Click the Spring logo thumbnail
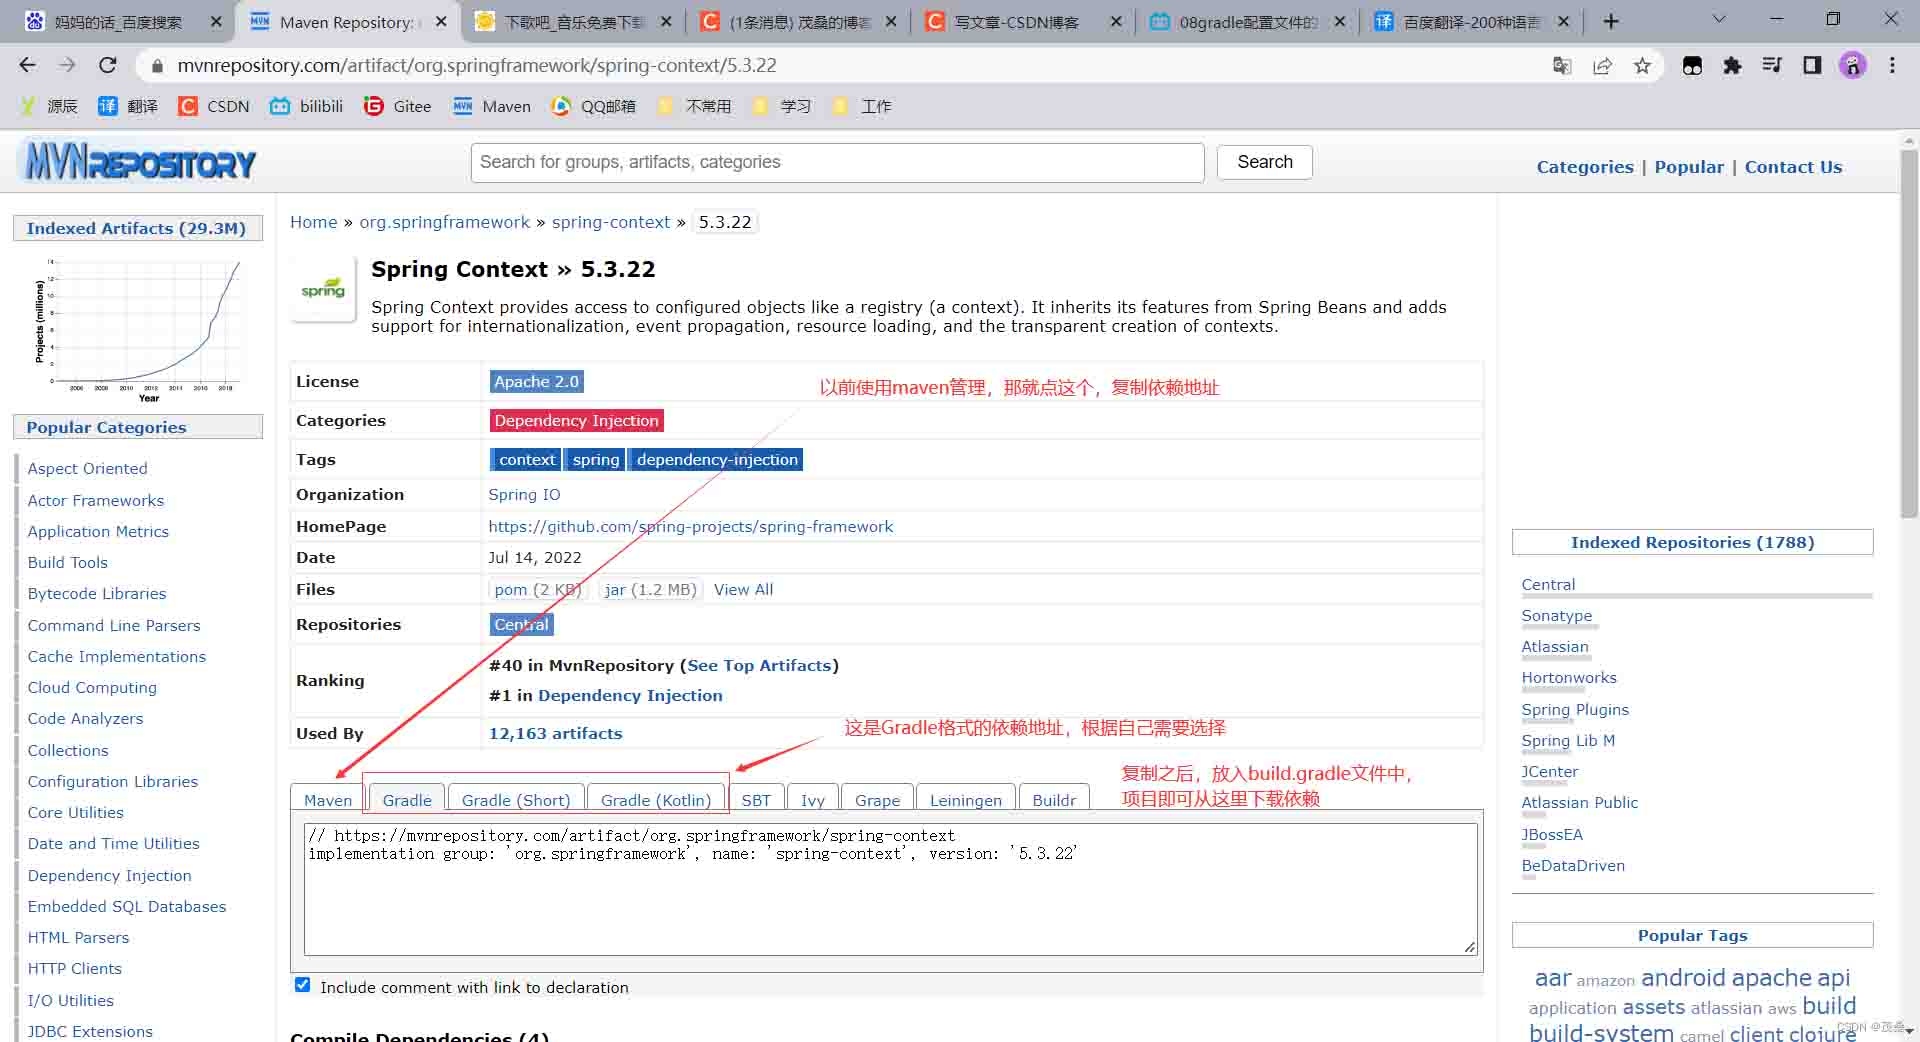 point(323,290)
